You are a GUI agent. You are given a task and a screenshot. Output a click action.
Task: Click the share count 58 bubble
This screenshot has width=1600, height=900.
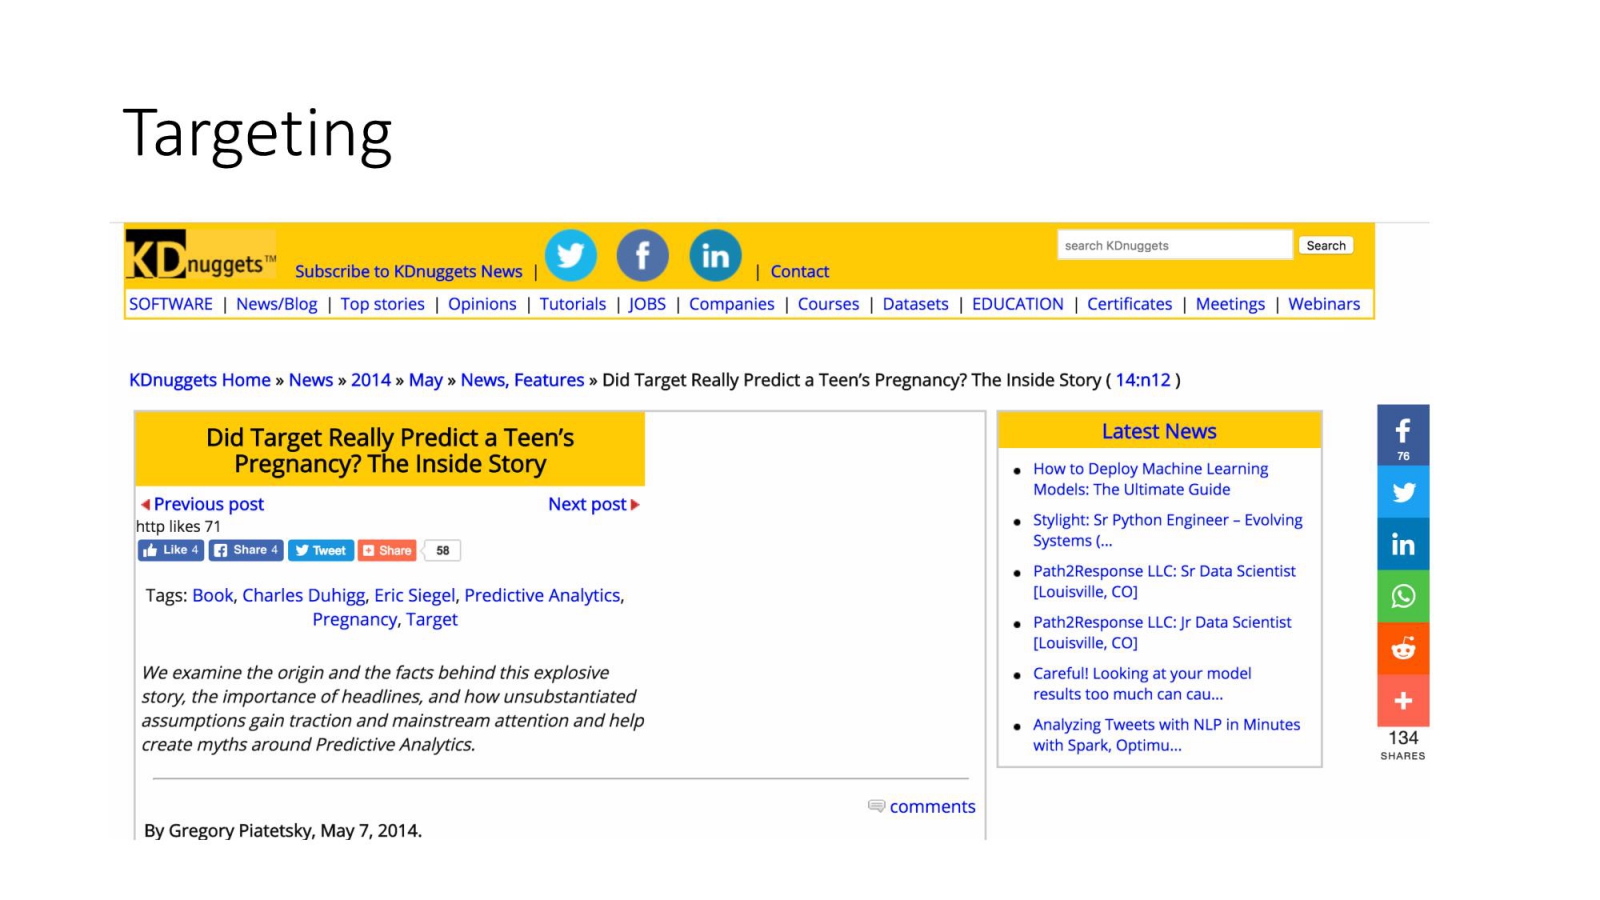point(442,550)
